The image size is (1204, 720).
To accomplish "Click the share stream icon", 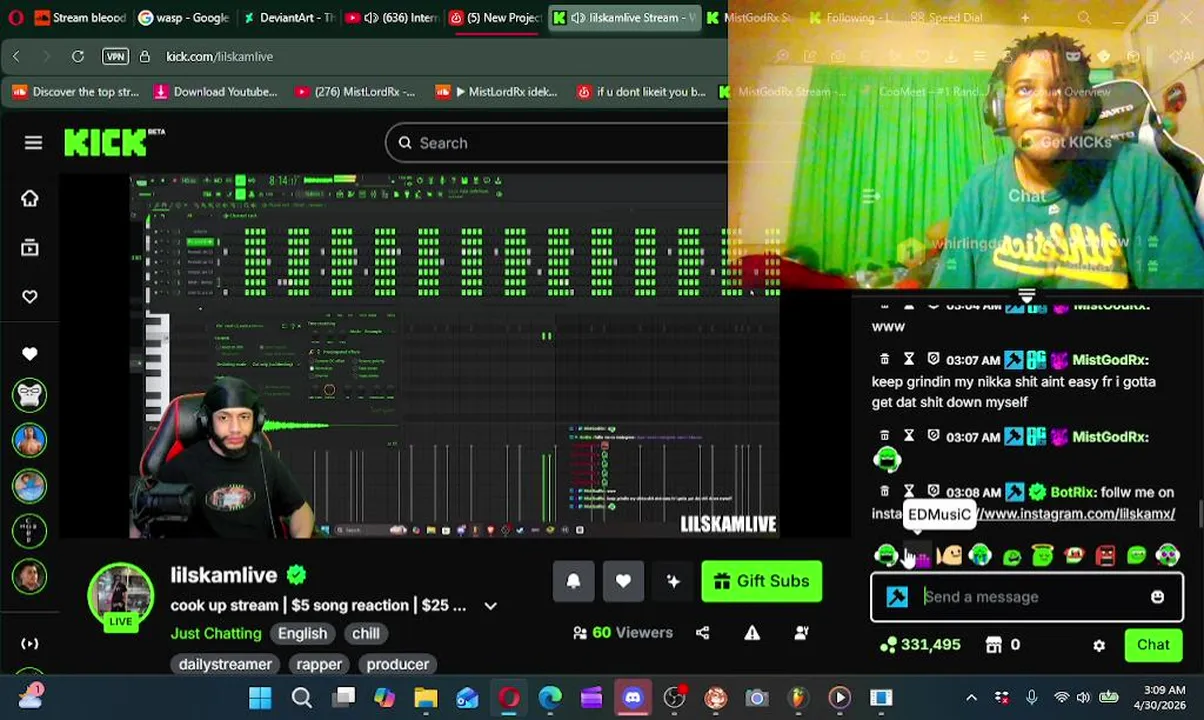I will [x=702, y=632].
